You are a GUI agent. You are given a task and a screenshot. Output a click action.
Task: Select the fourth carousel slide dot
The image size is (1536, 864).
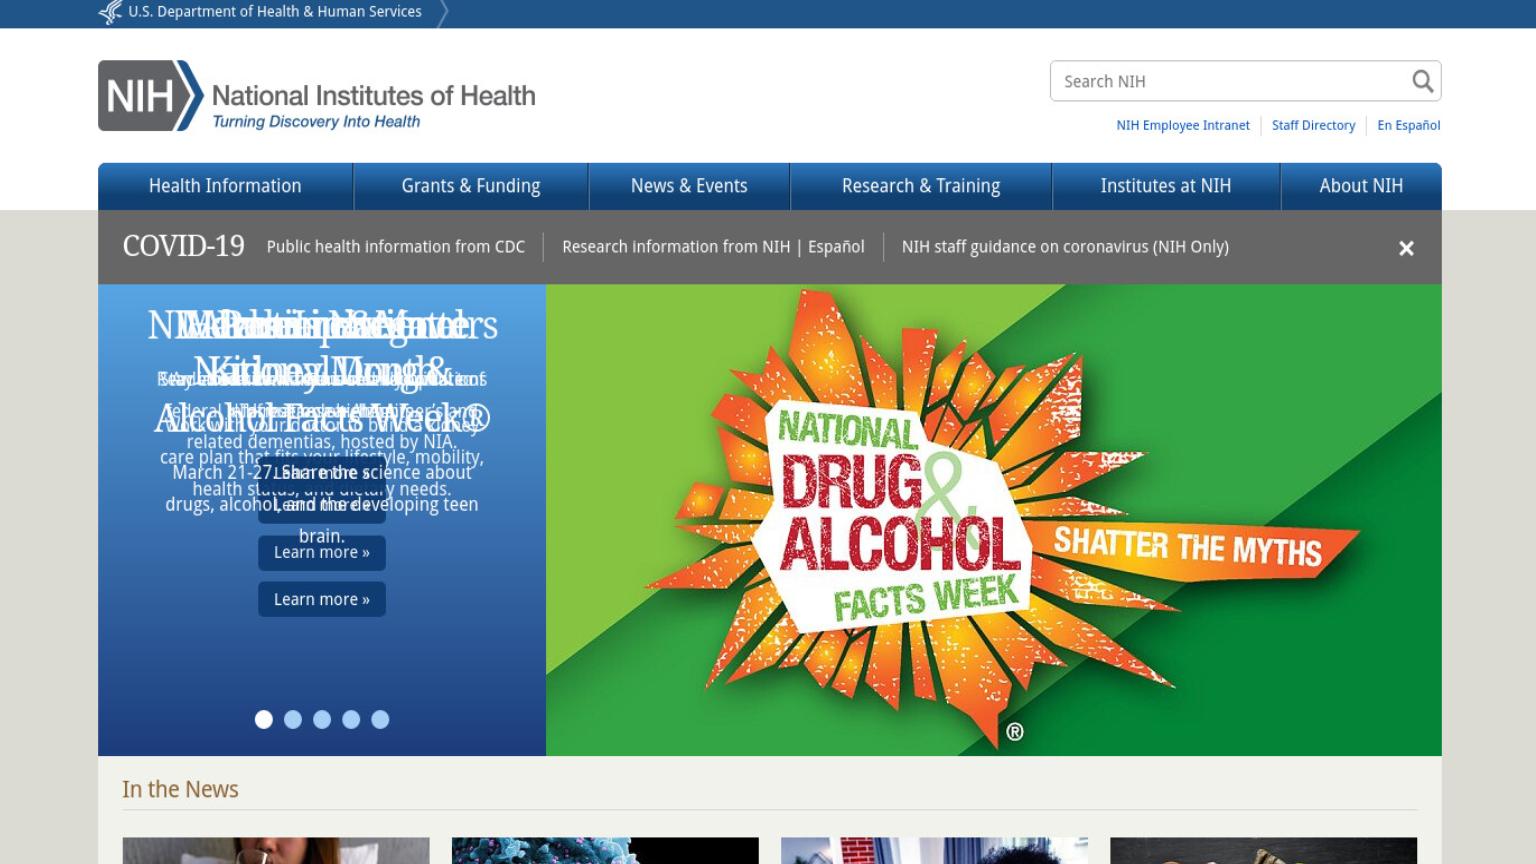[351, 719]
